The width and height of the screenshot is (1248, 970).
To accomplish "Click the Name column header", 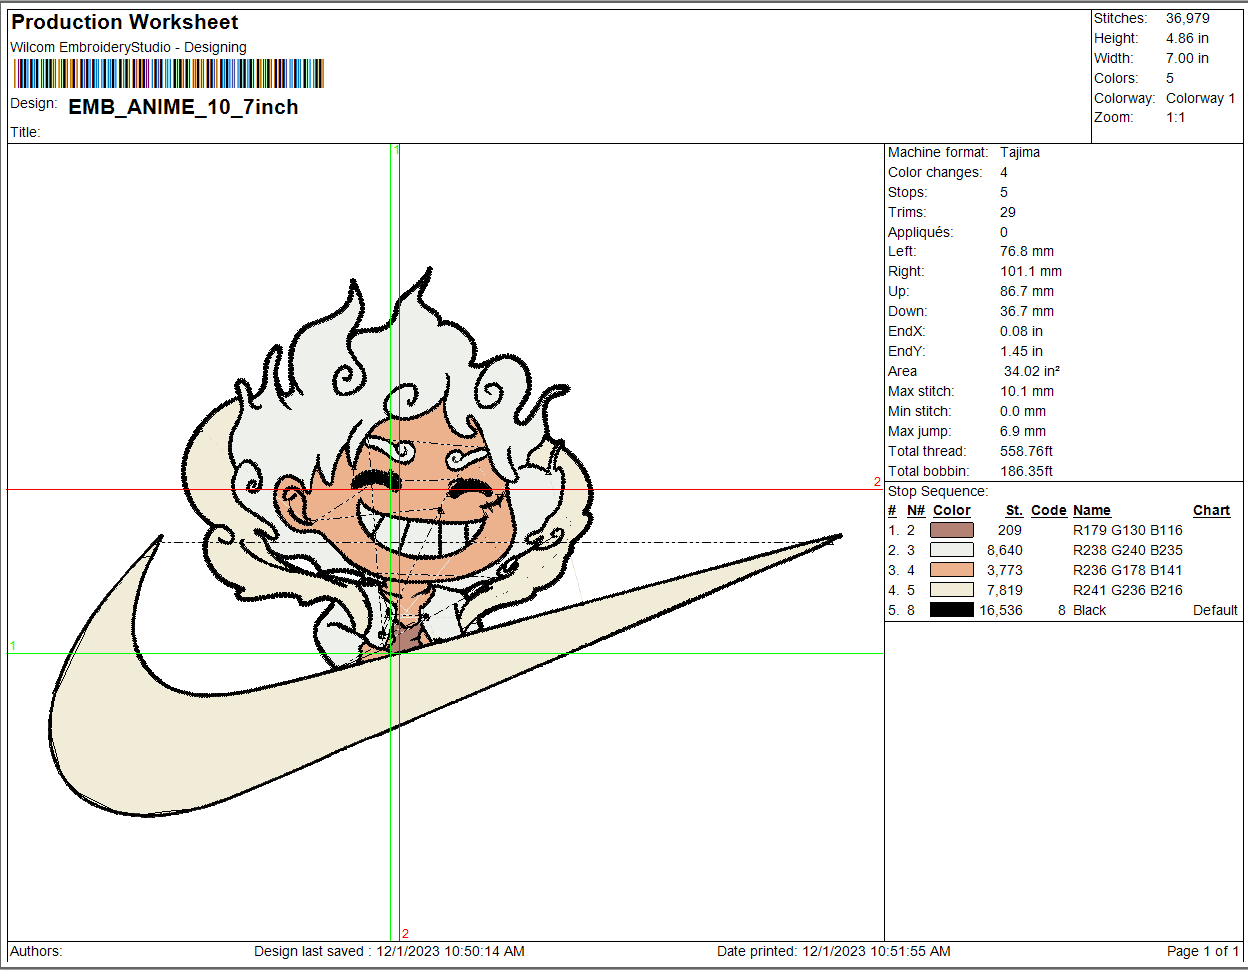I will 1091,510.
